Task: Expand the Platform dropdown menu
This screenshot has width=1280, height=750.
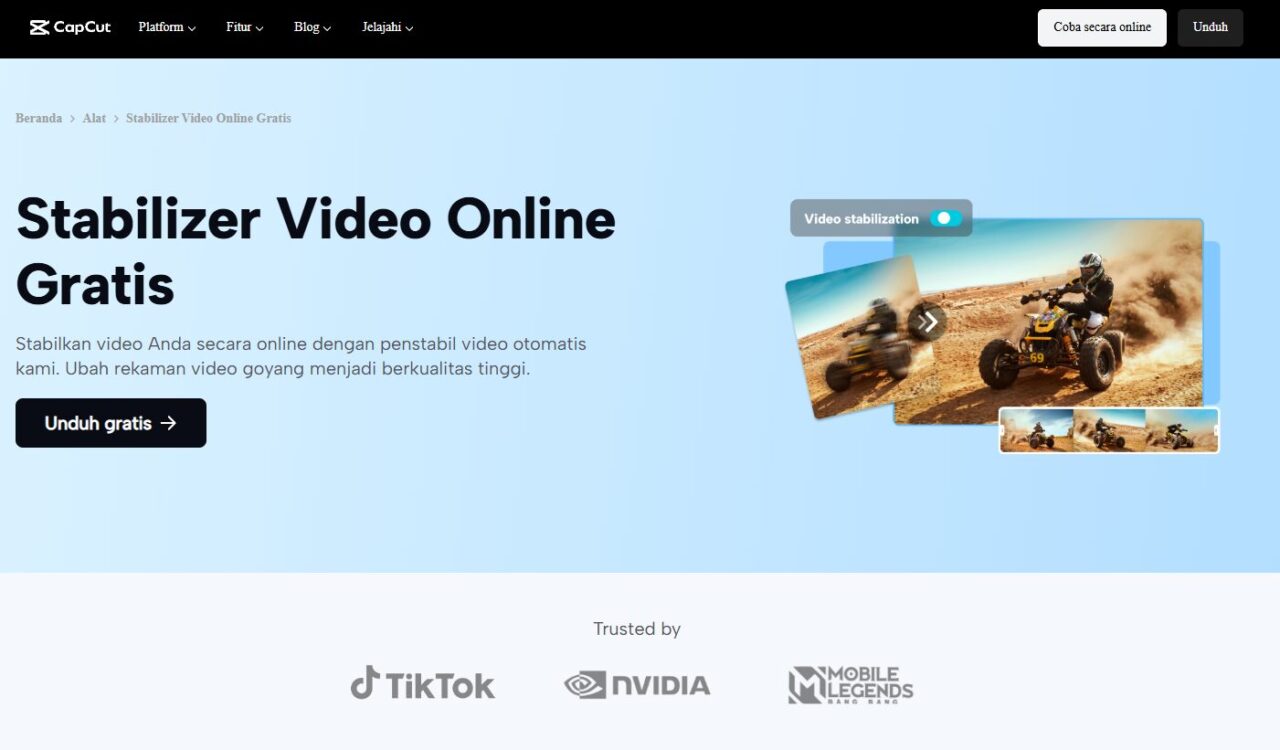Action: coord(167,27)
